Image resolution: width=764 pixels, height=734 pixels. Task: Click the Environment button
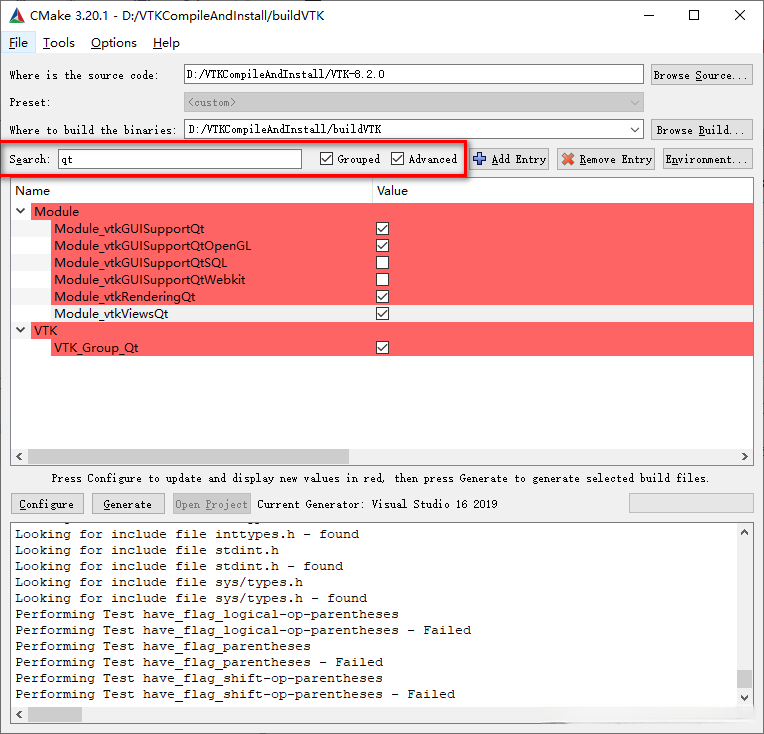707,159
